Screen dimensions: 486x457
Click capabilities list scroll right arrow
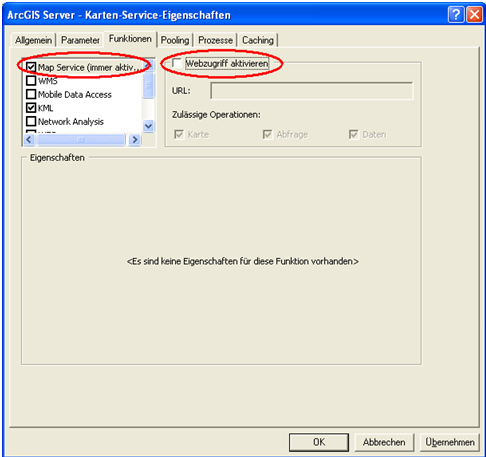point(135,140)
